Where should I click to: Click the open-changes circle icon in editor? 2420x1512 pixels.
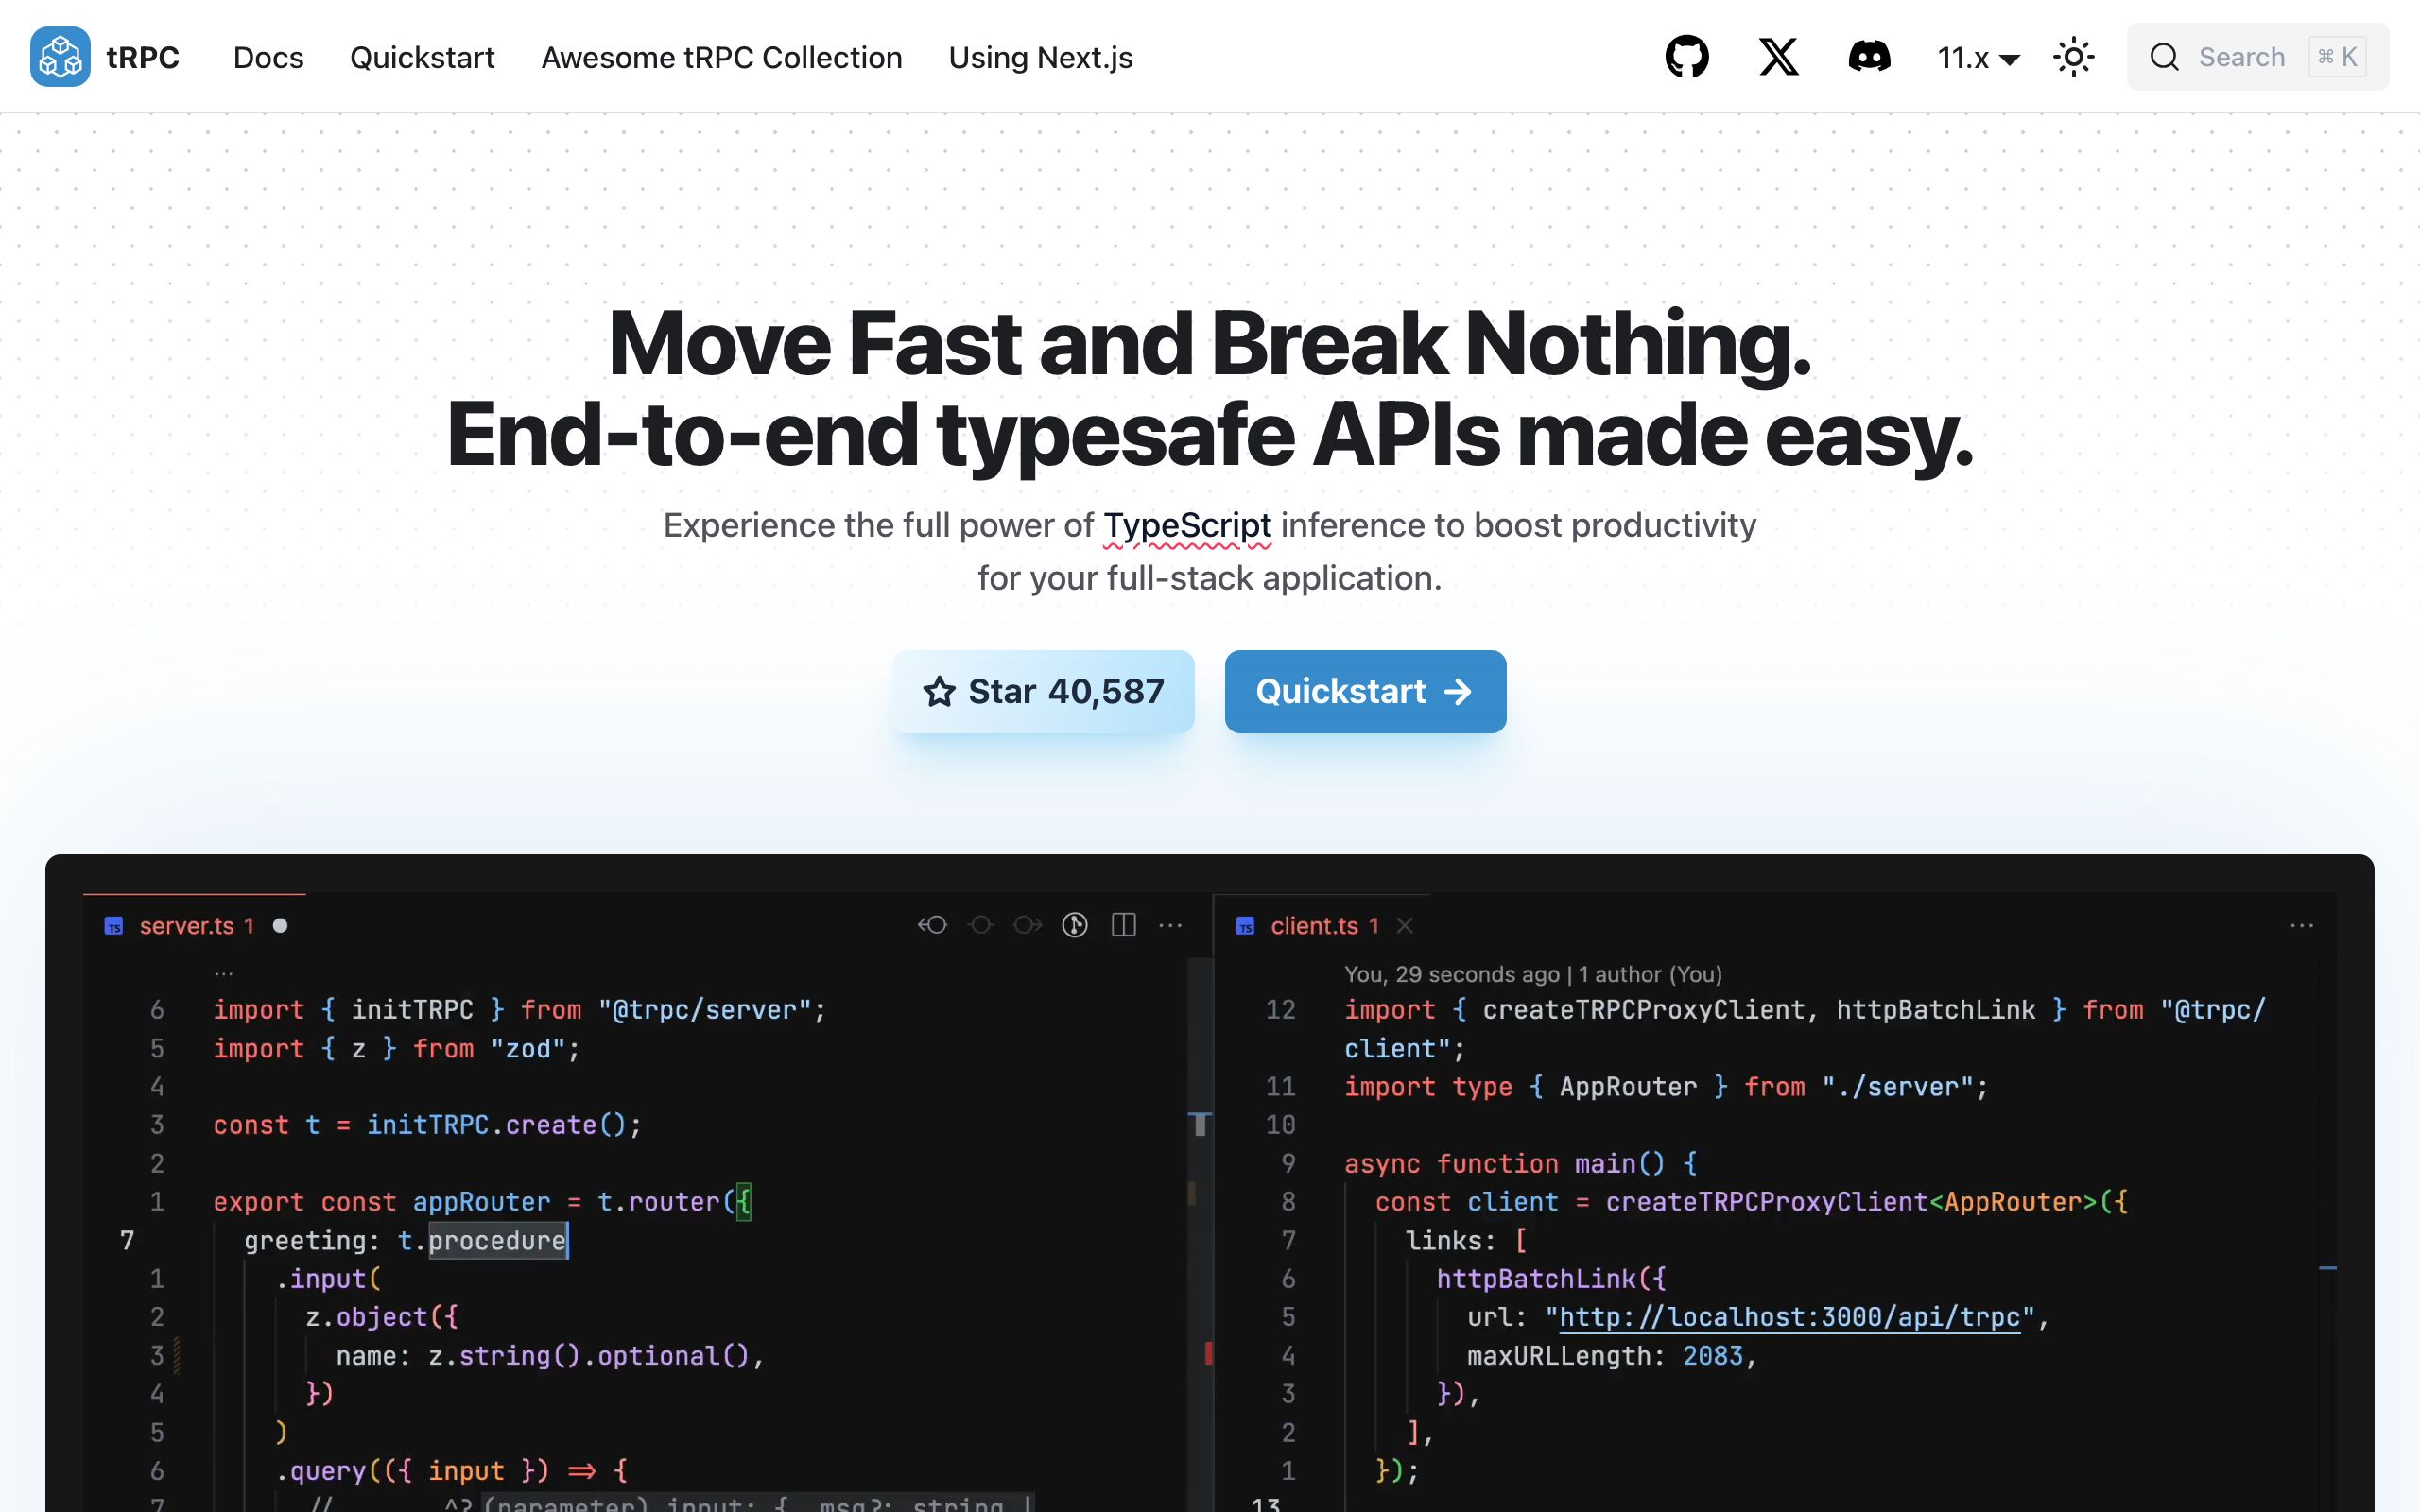coord(981,925)
